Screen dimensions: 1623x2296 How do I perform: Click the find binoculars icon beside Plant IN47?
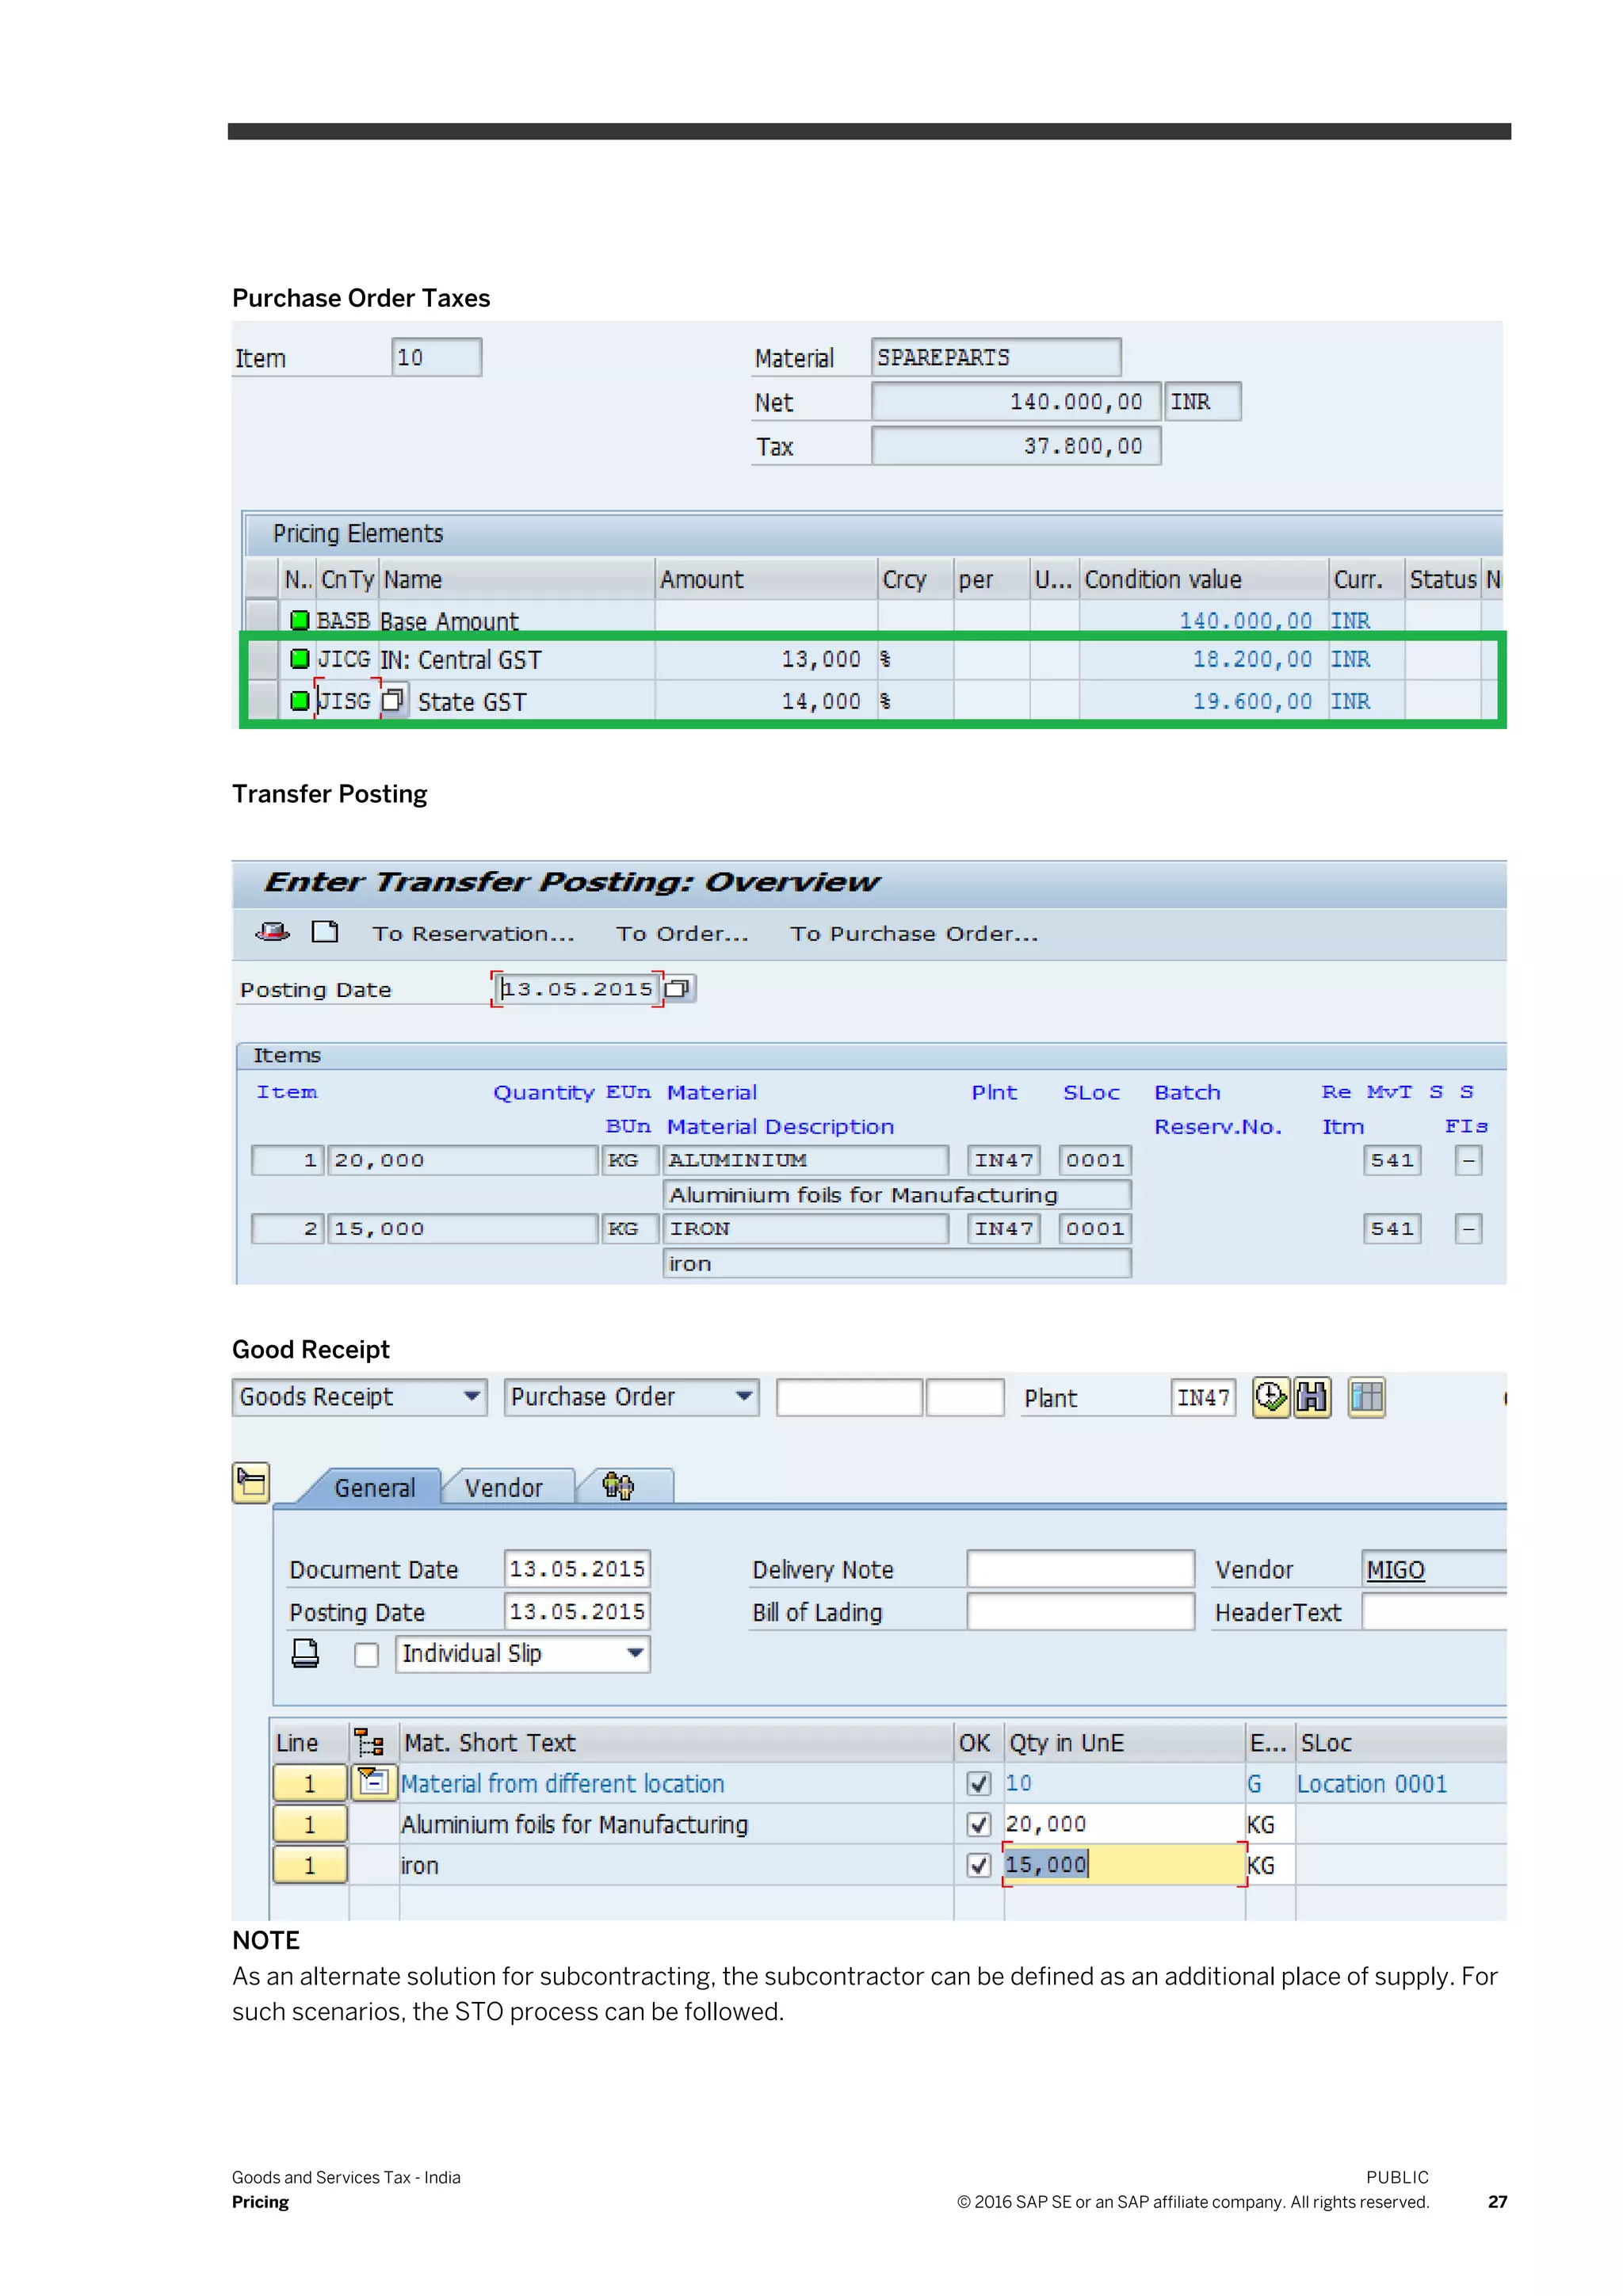pos(1312,1397)
